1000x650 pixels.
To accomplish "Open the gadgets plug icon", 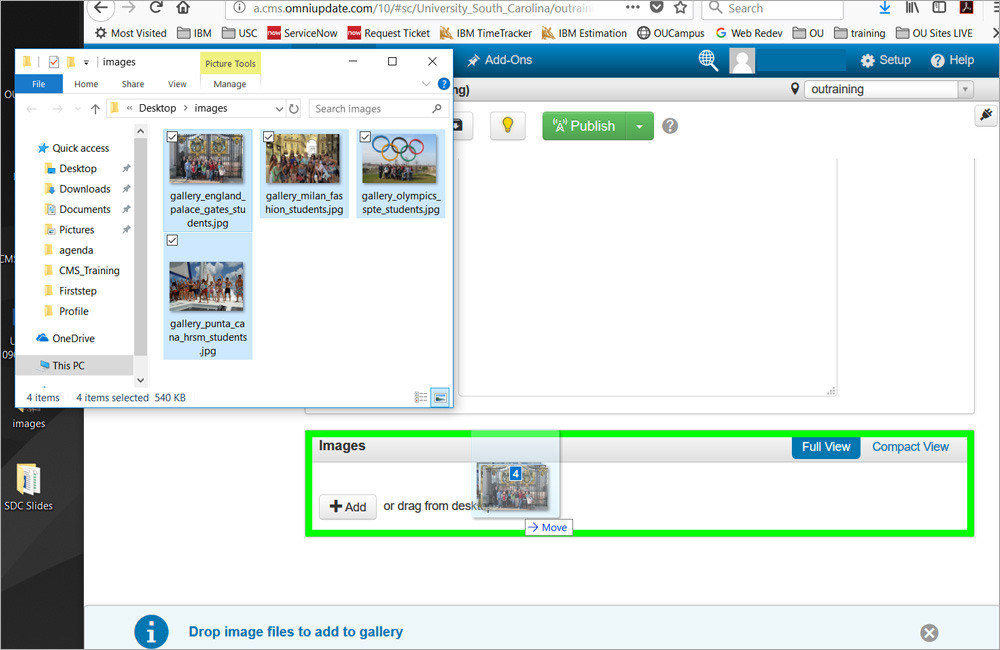I will tap(986, 115).
